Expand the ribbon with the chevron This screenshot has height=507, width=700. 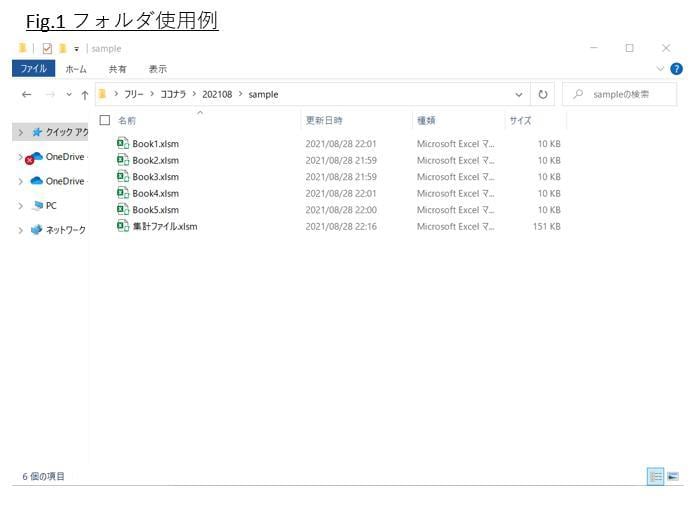click(660, 69)
